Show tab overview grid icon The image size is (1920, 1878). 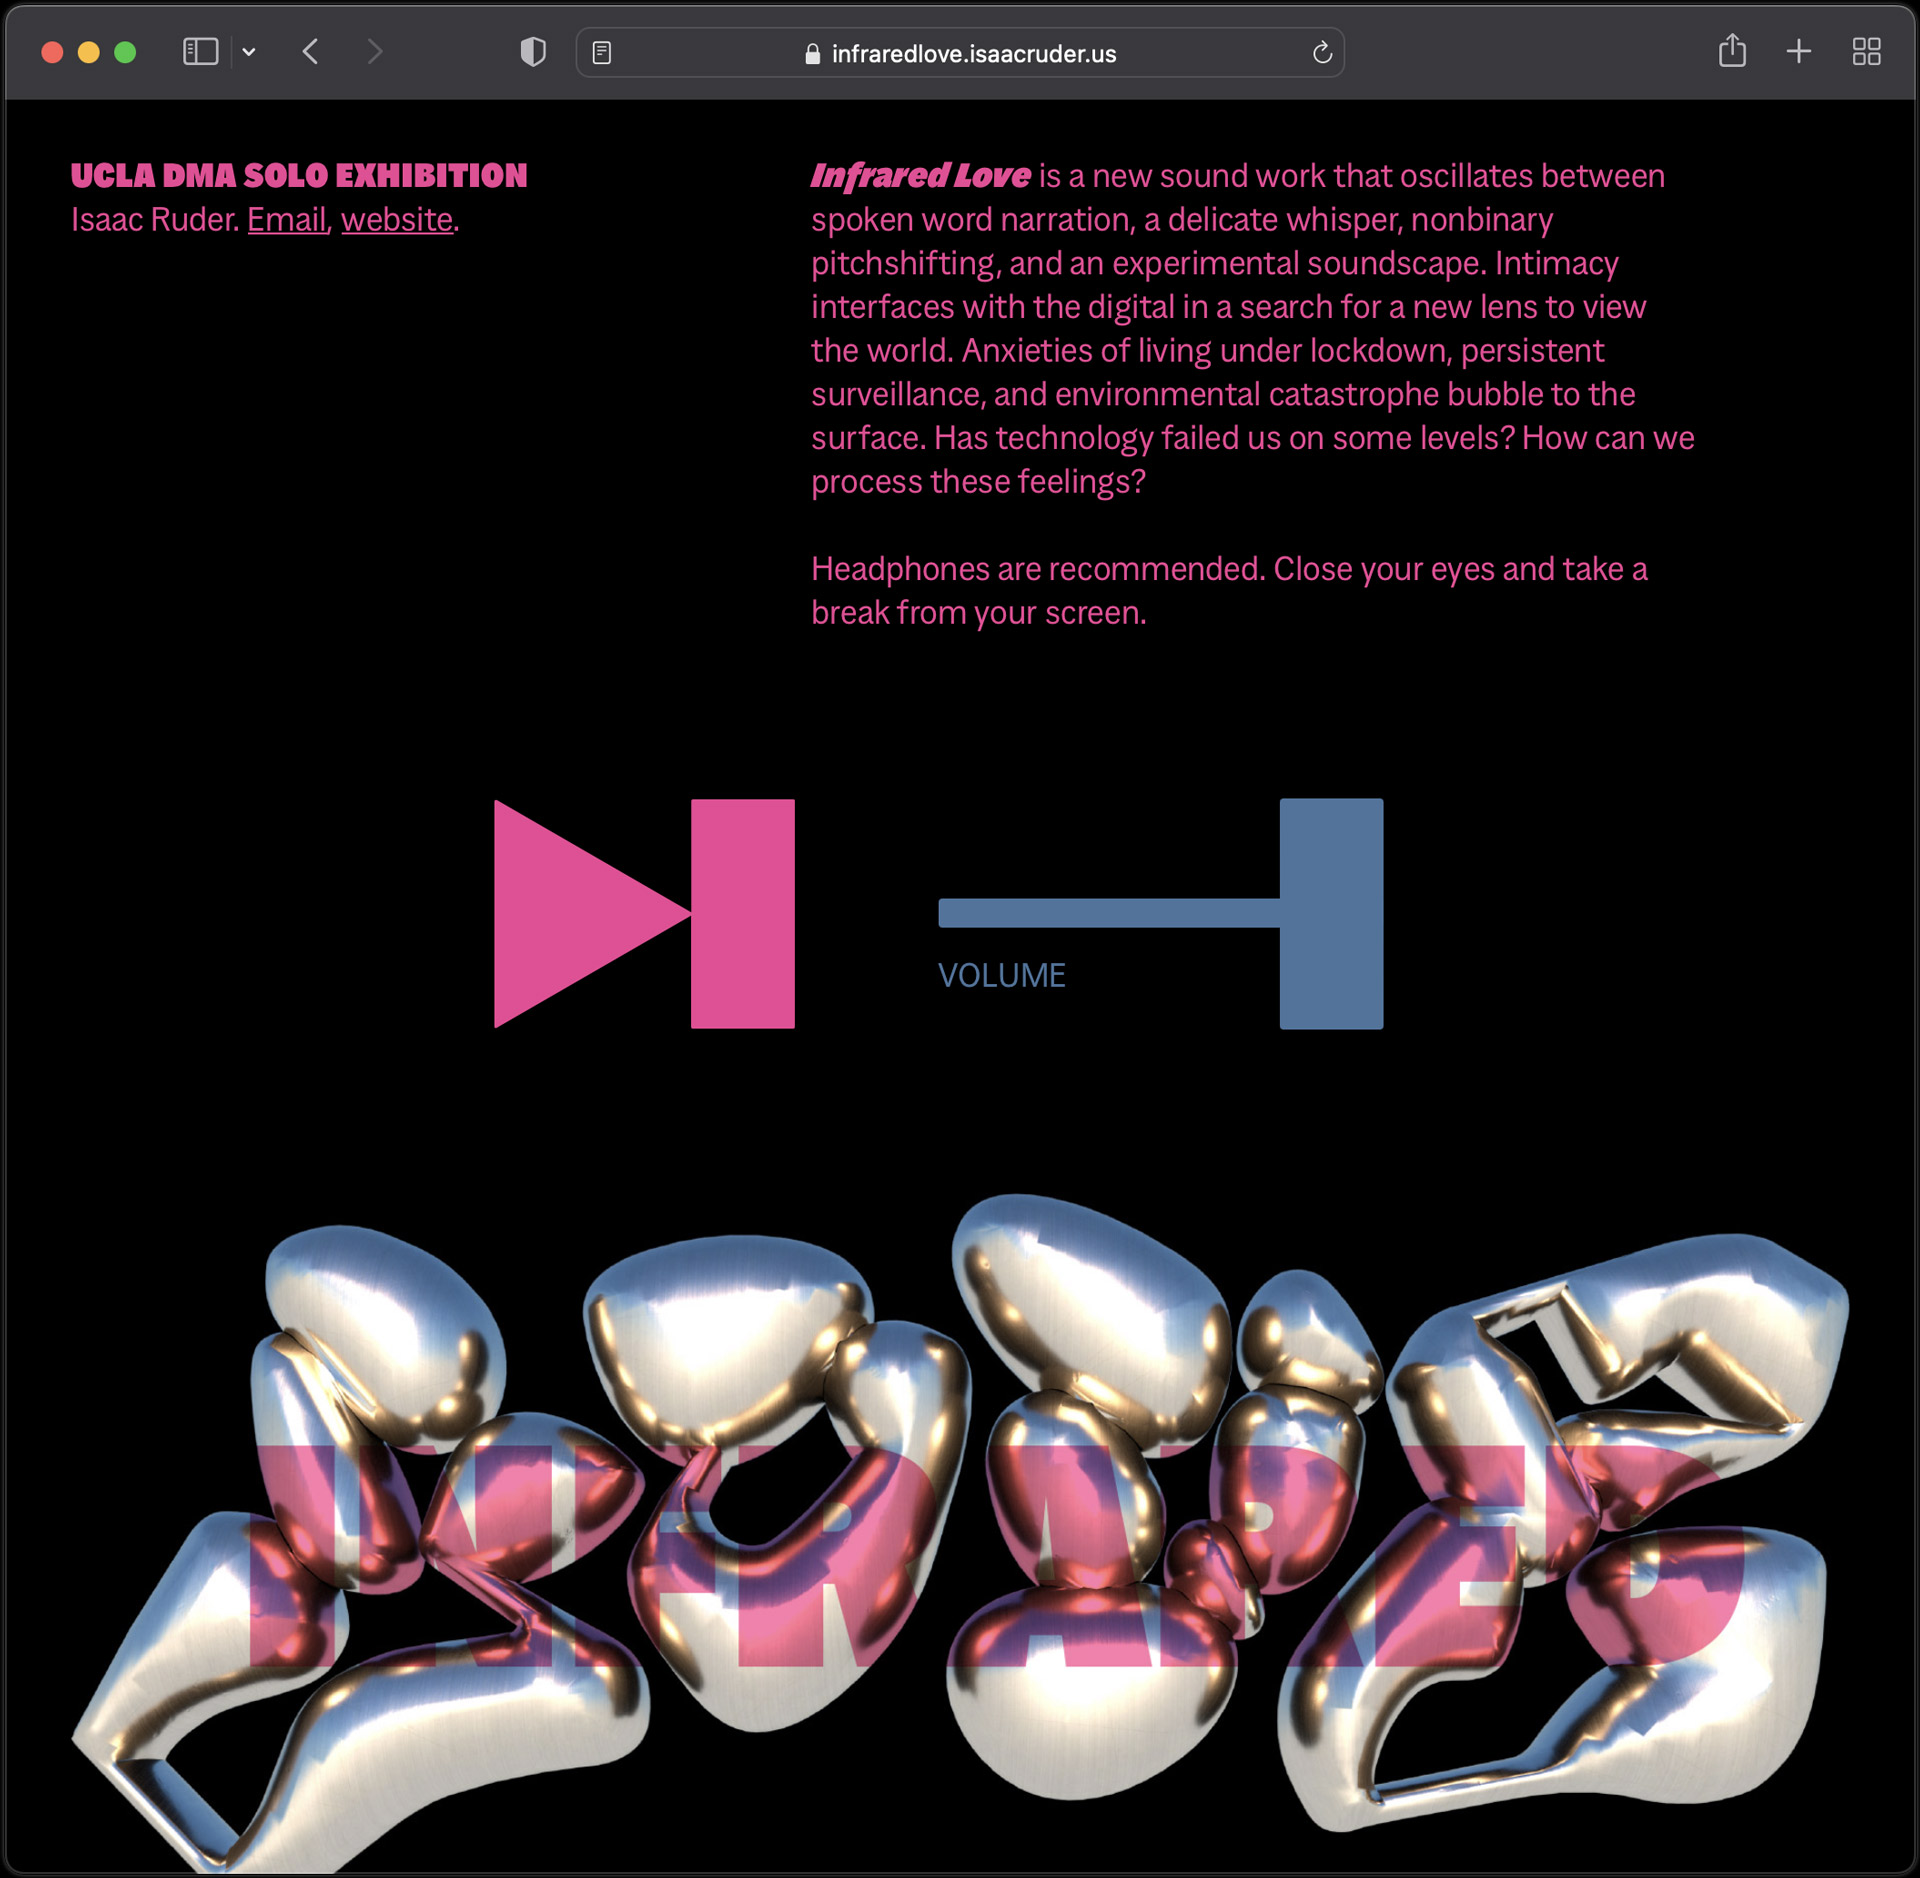pos(1866,51)
